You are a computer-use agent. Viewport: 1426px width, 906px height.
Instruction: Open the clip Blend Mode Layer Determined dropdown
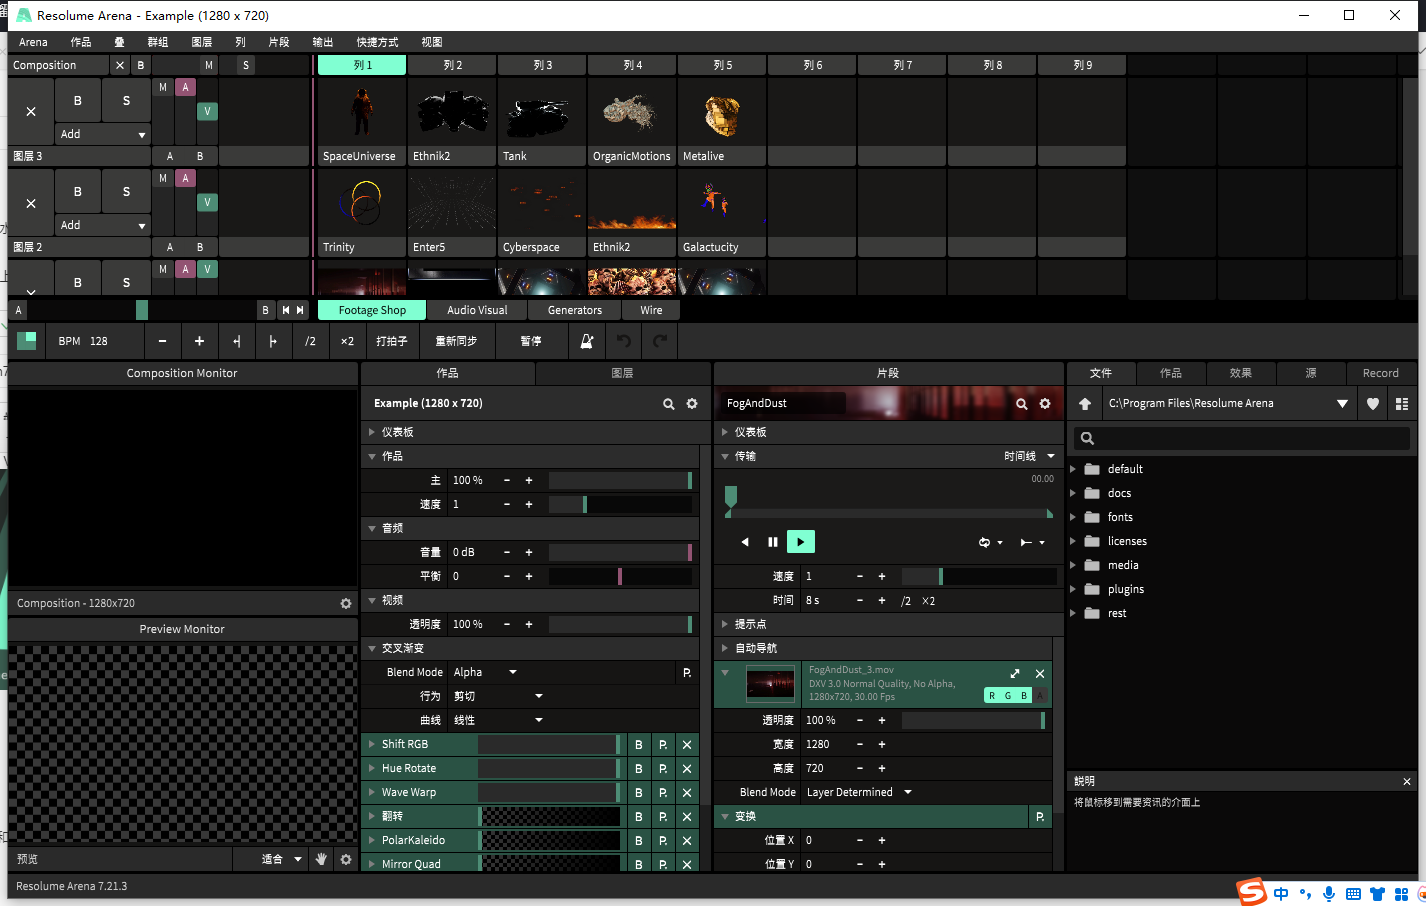click(x=859, y=793)
